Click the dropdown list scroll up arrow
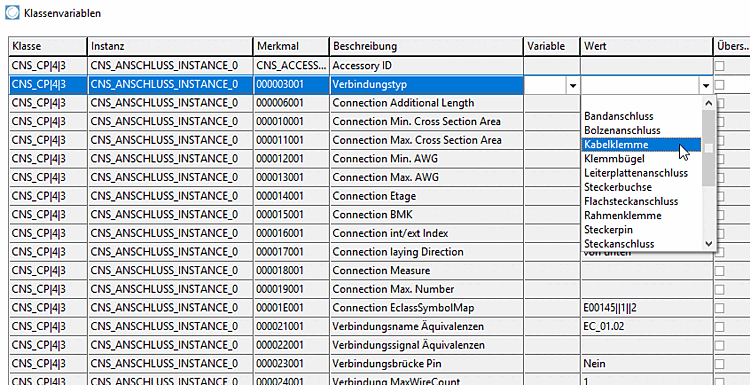Screen dimensions: 750x385 pos(708,102)
